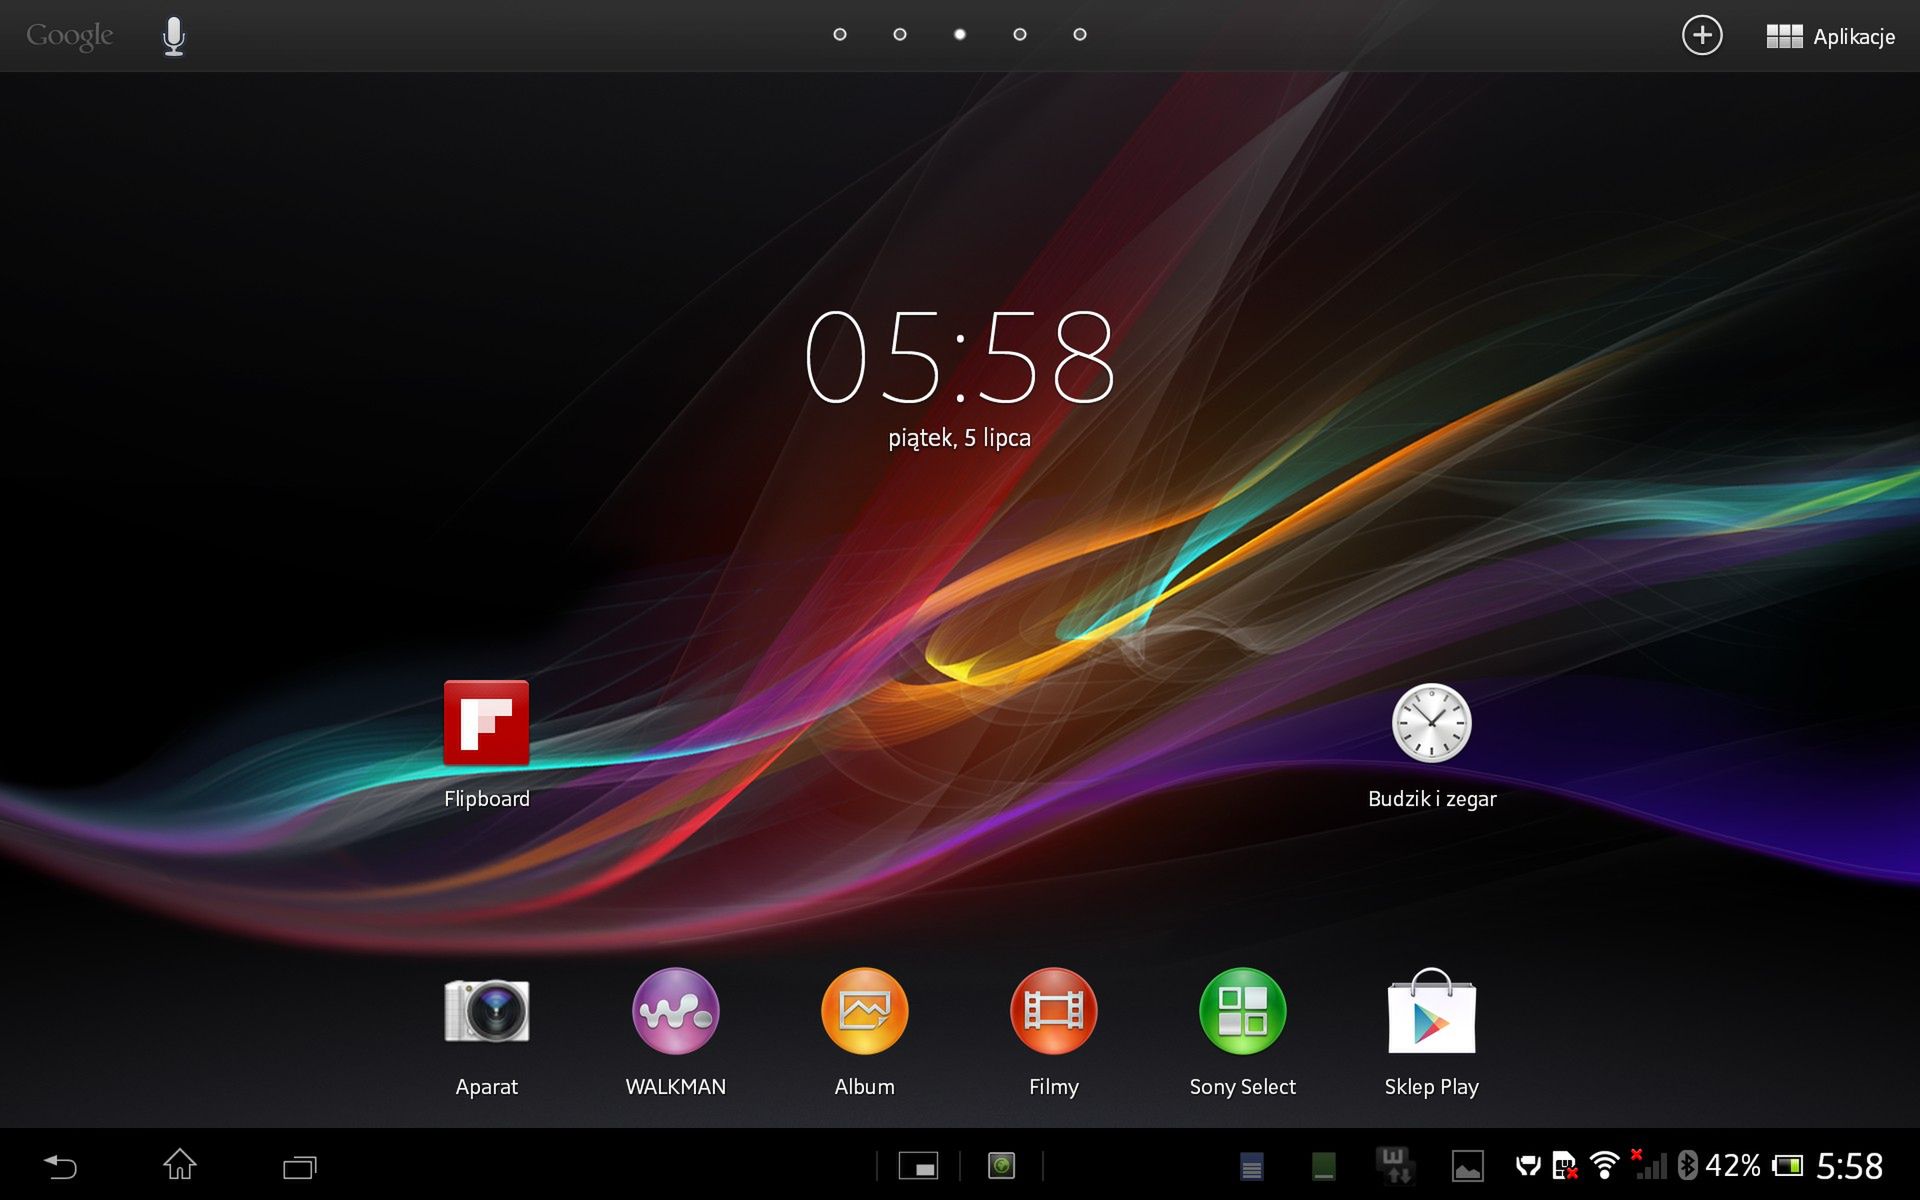This screenshot has height=1200, width=1920.
Task: Tap the Google voice search microphone
Action: point(174,36)
